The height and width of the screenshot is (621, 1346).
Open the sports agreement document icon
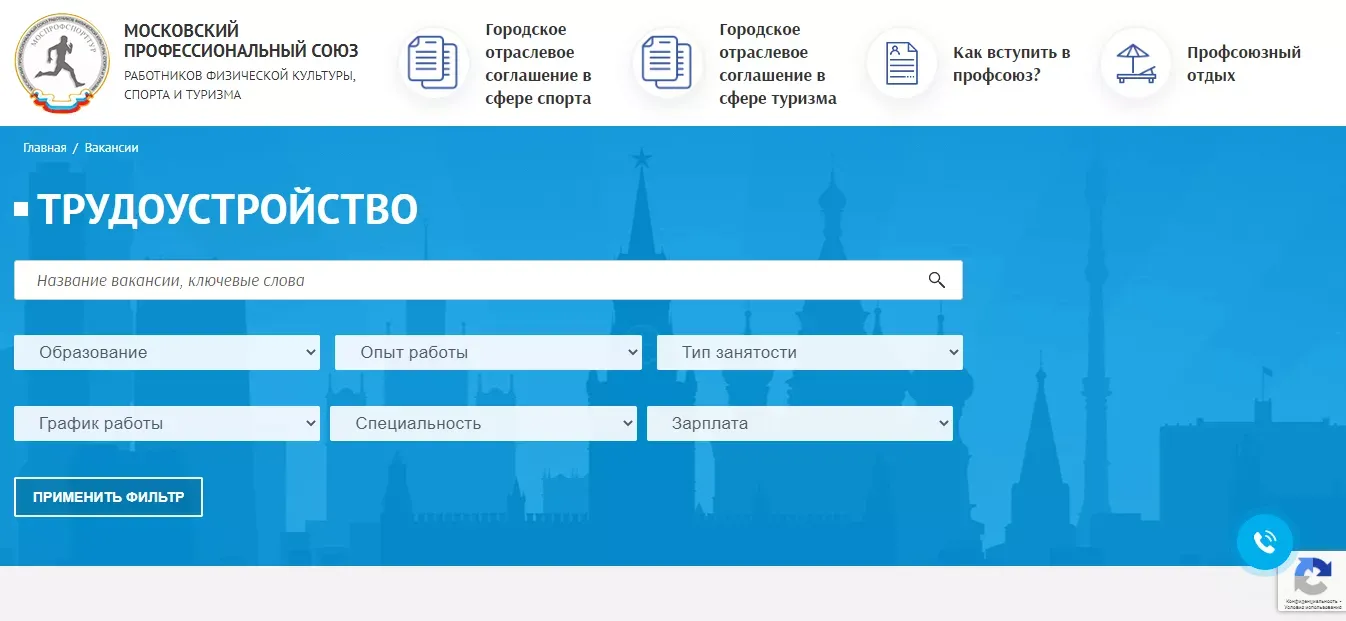(x=433, y=63)
